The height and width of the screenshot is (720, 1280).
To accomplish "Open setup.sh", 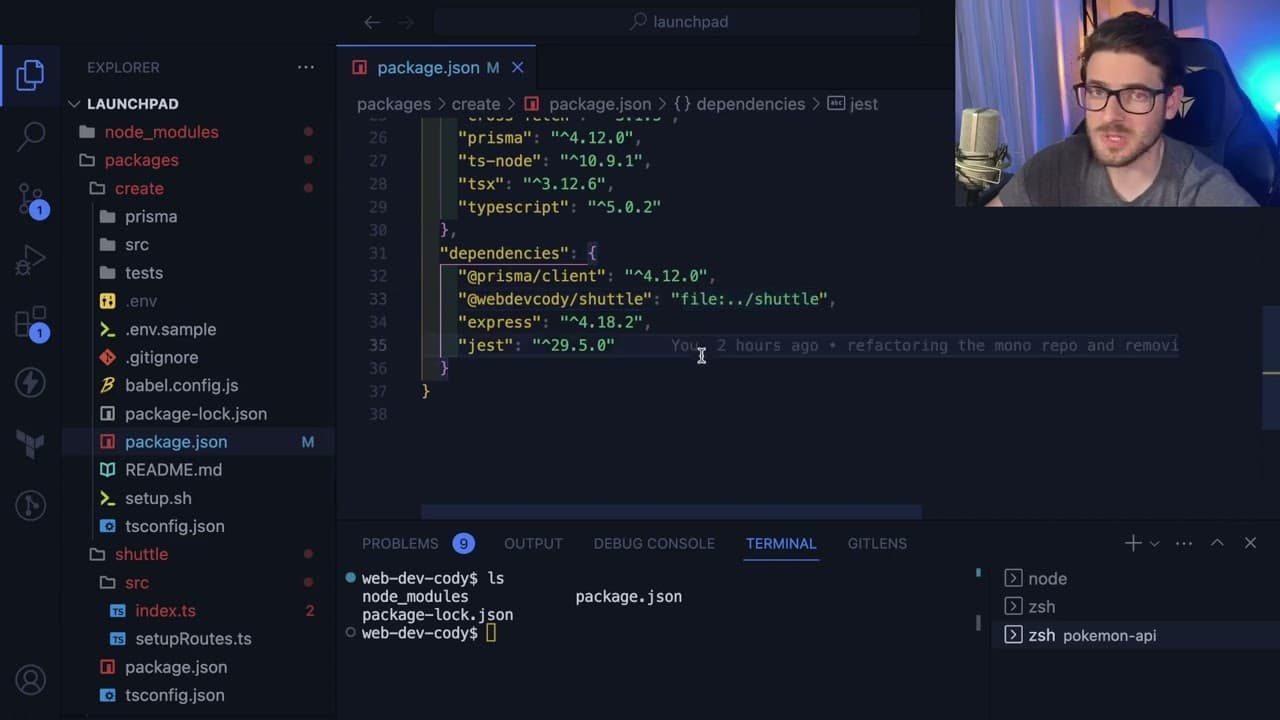I will tap(198, 498).
